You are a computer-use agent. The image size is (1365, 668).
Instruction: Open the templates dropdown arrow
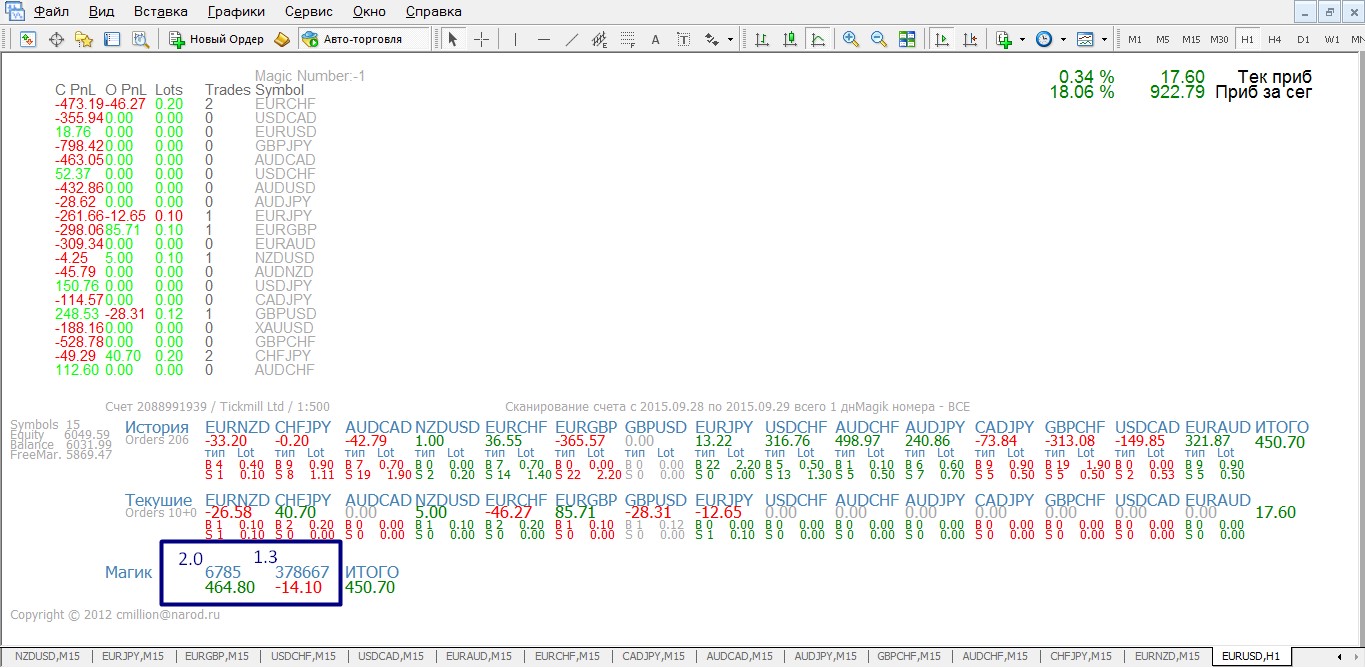(1104, 39)
